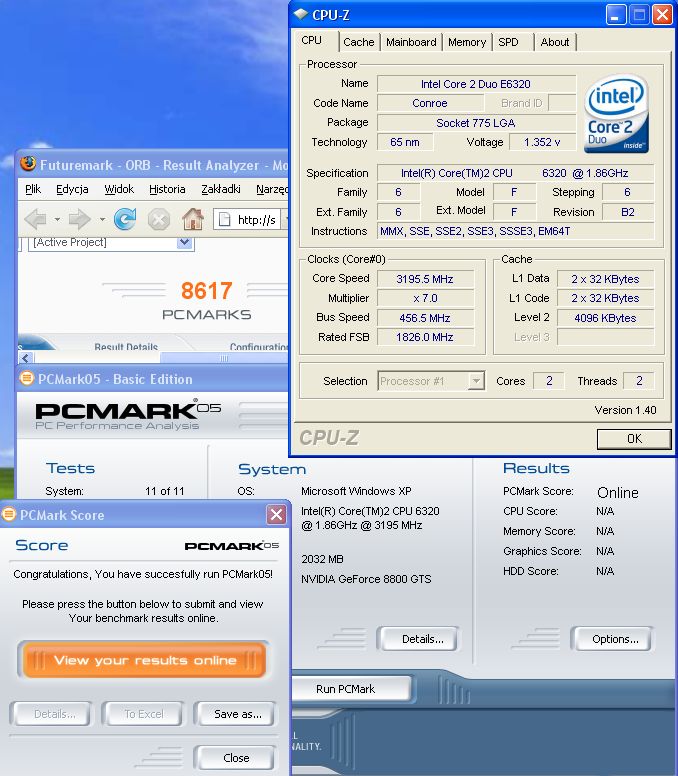Screen dimensions: 678x776
Task: Go back using Firefox back arrow
Action: coord(35,219)
